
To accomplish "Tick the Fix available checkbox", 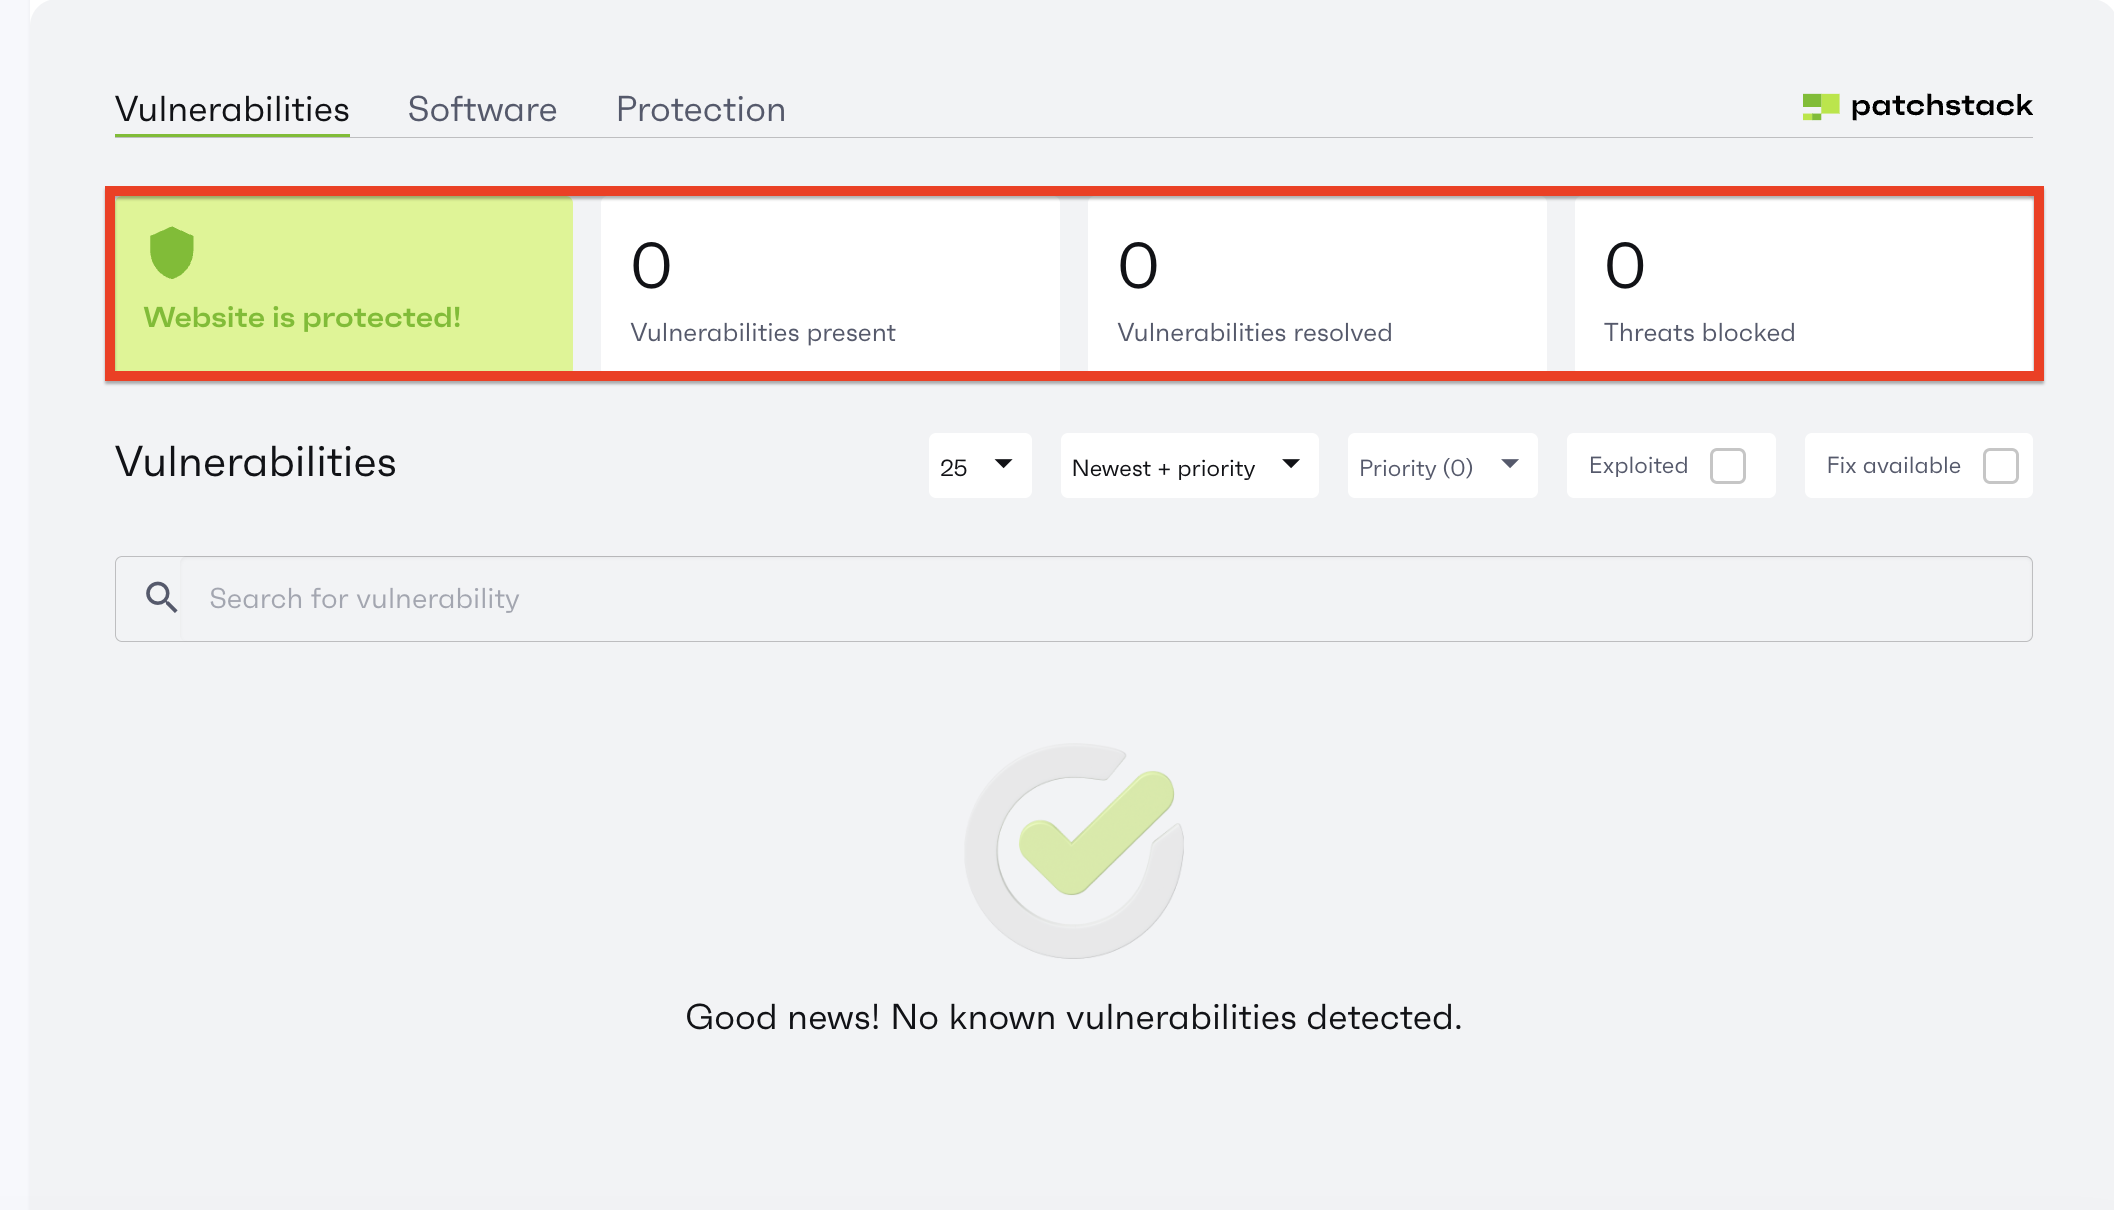I will coord(2000,466).
